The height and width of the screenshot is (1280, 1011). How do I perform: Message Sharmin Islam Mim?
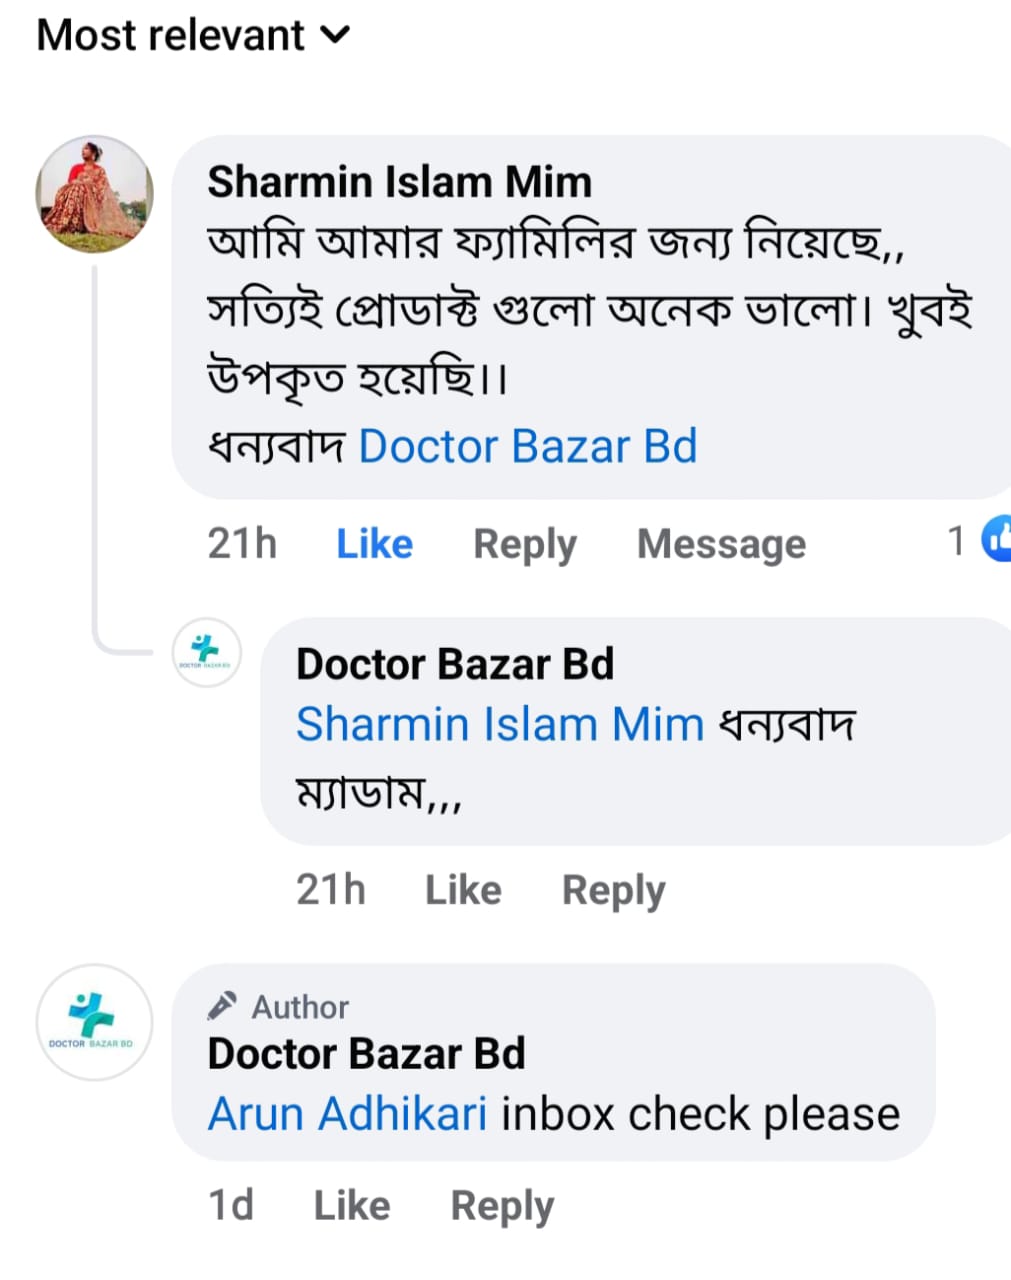tap(721, 544)
